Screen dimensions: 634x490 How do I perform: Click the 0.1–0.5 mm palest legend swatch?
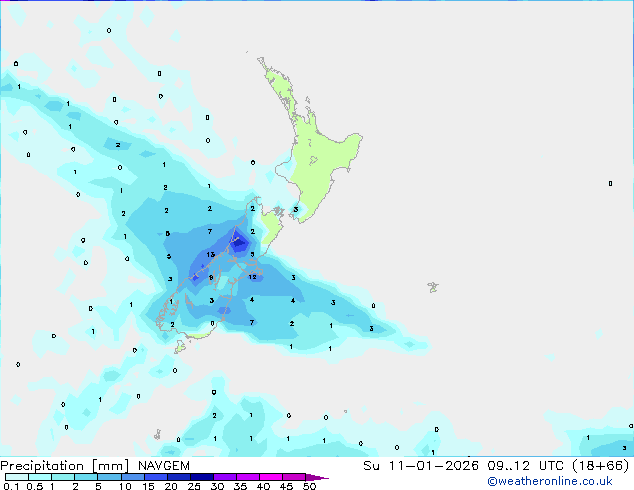17,477
